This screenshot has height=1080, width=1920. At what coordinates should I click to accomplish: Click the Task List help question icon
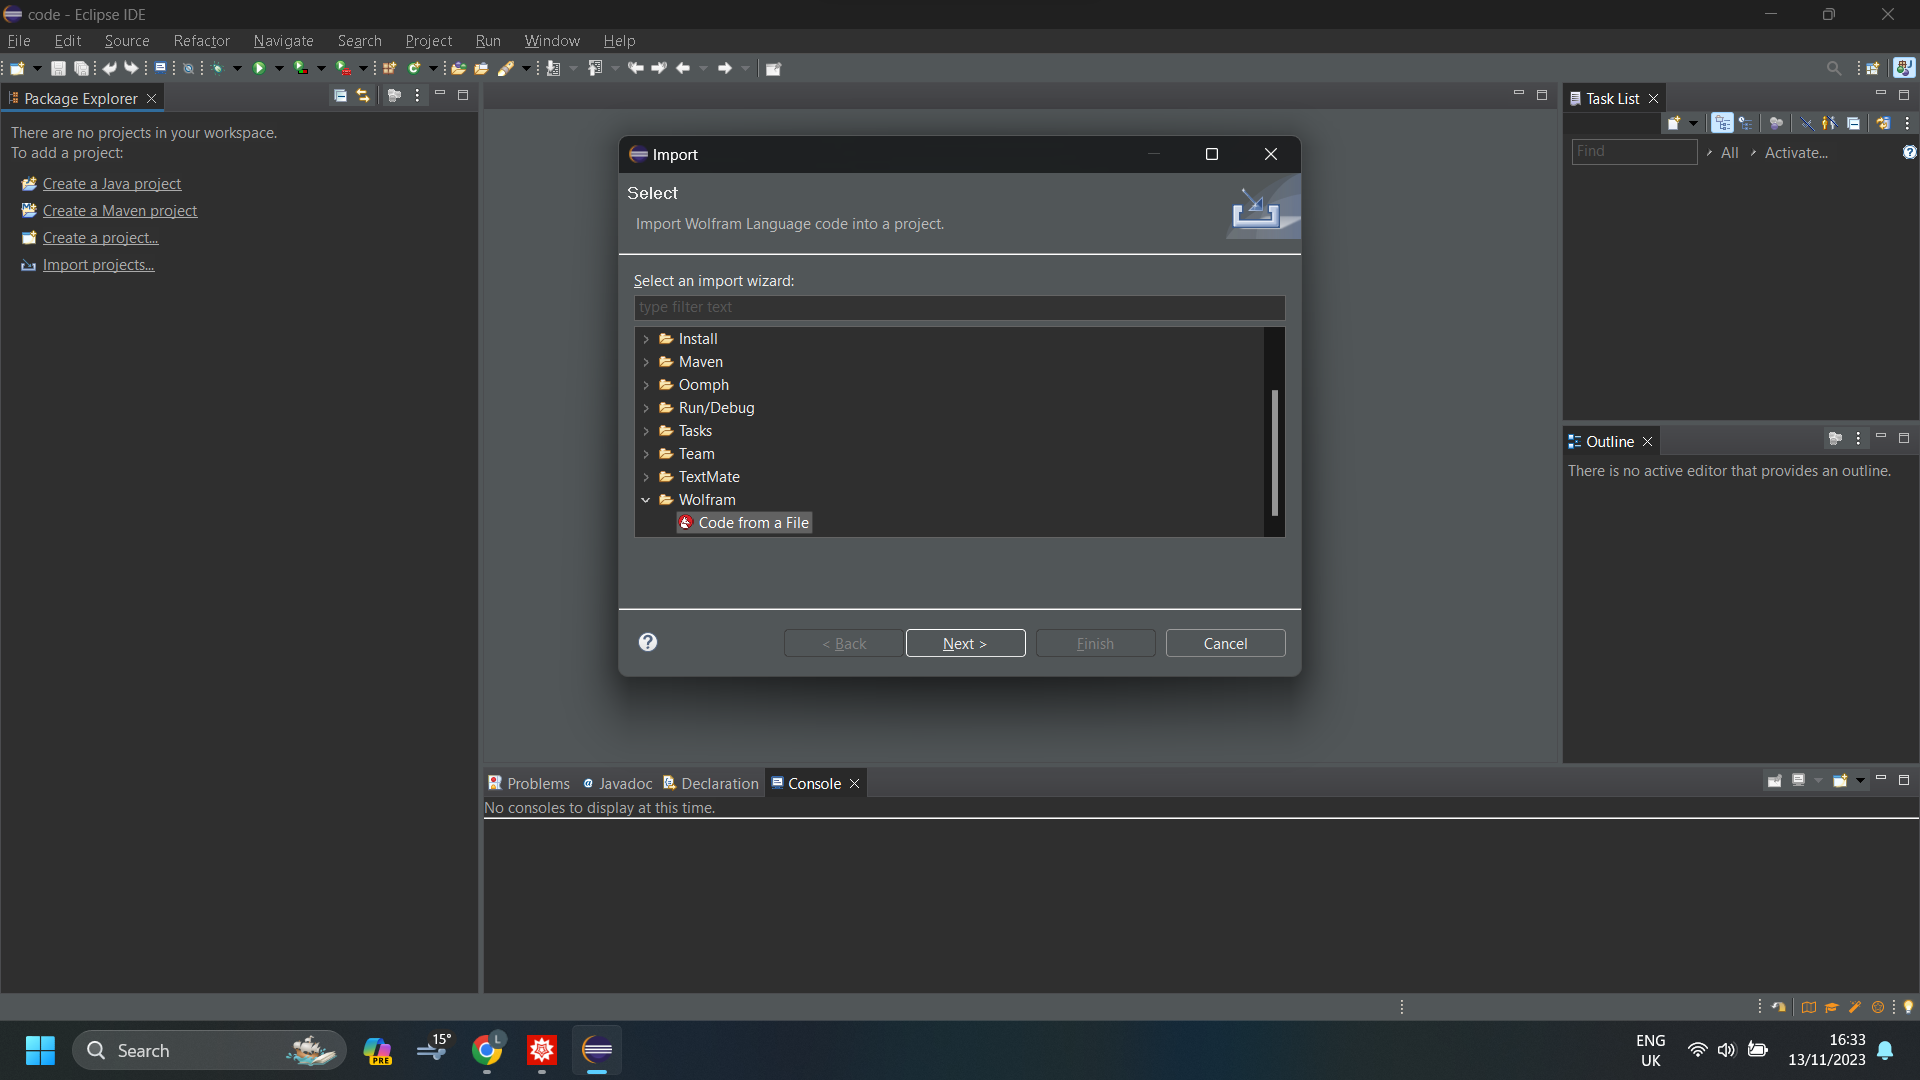[x=1909, y=152]
